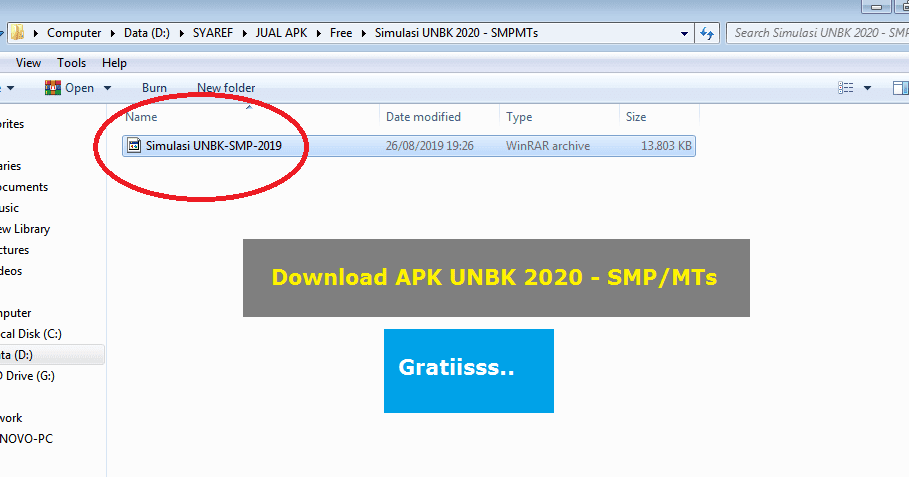The image size is (909, 477).
Task: Click the refresh button beside address bar
Action: click(x=707, y=33)
